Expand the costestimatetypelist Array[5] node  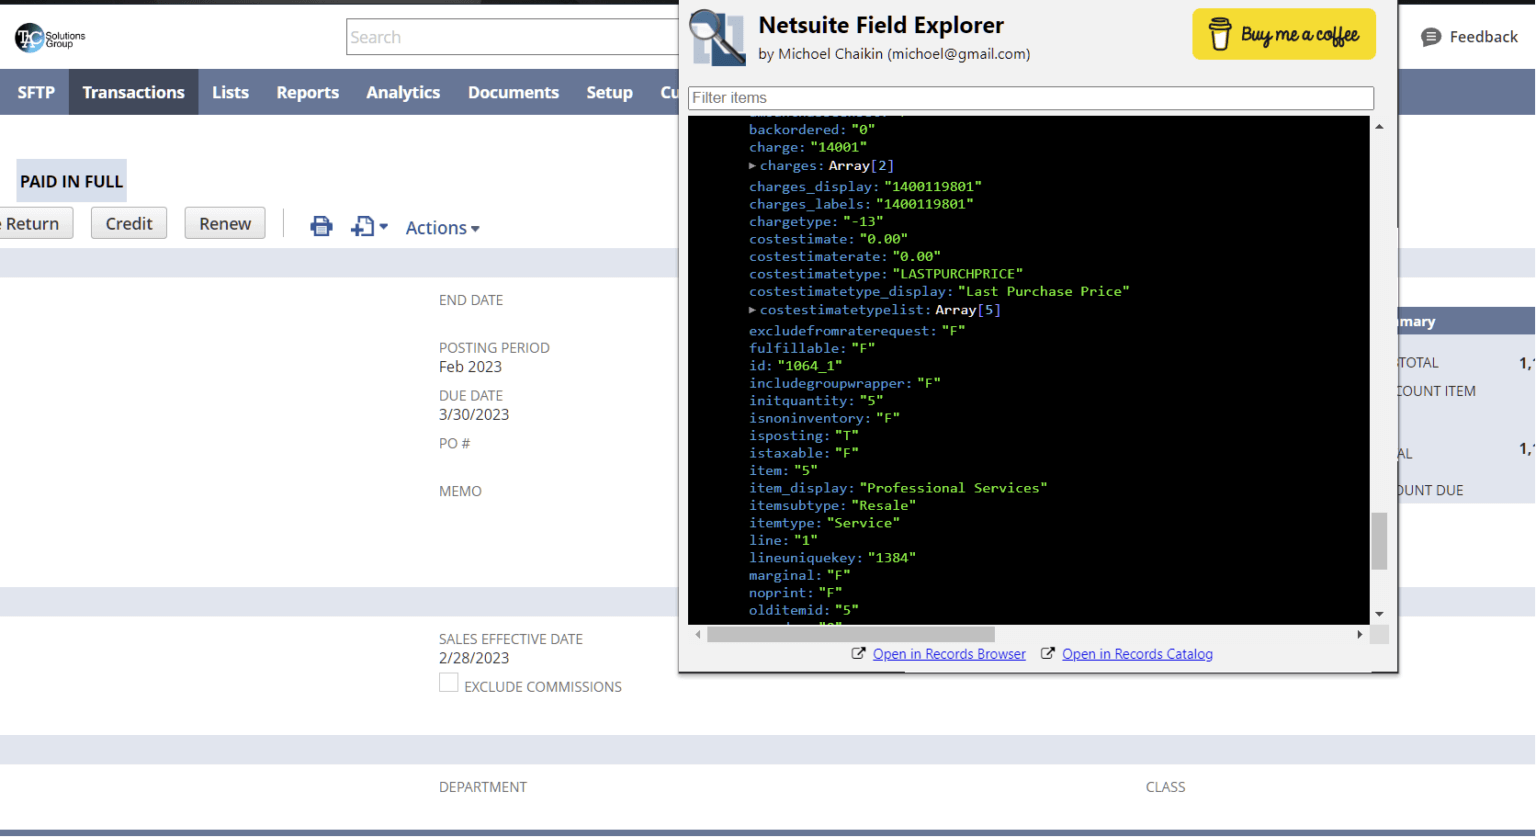pyautogui.click(x=753, y=310)
